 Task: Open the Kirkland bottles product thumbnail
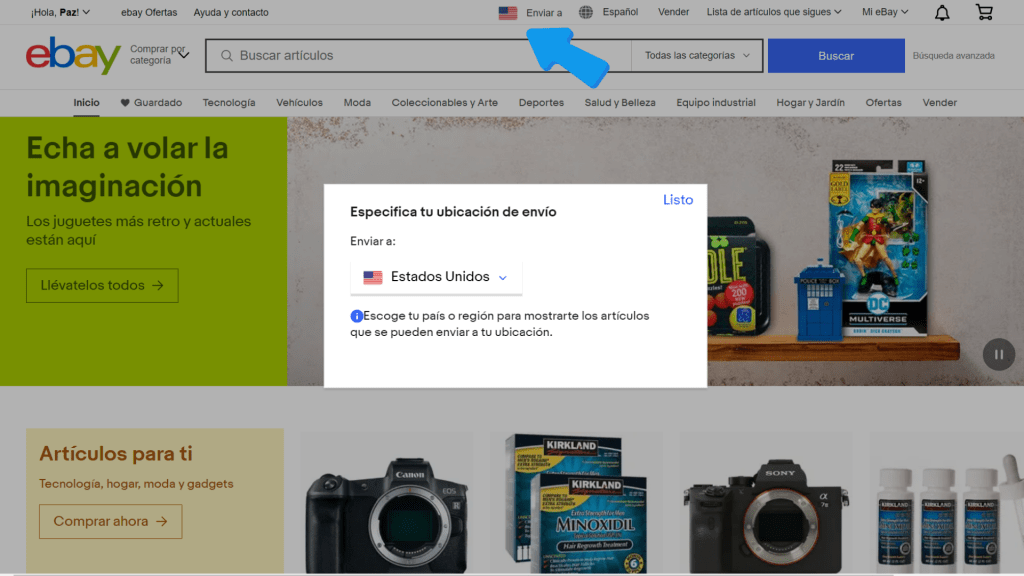(947, 503)
